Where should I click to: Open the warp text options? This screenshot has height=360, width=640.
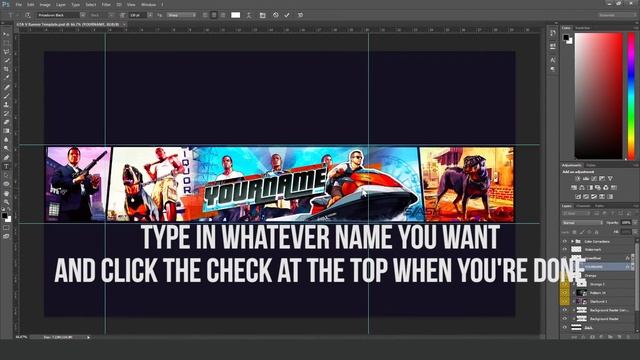pos(249,15)
